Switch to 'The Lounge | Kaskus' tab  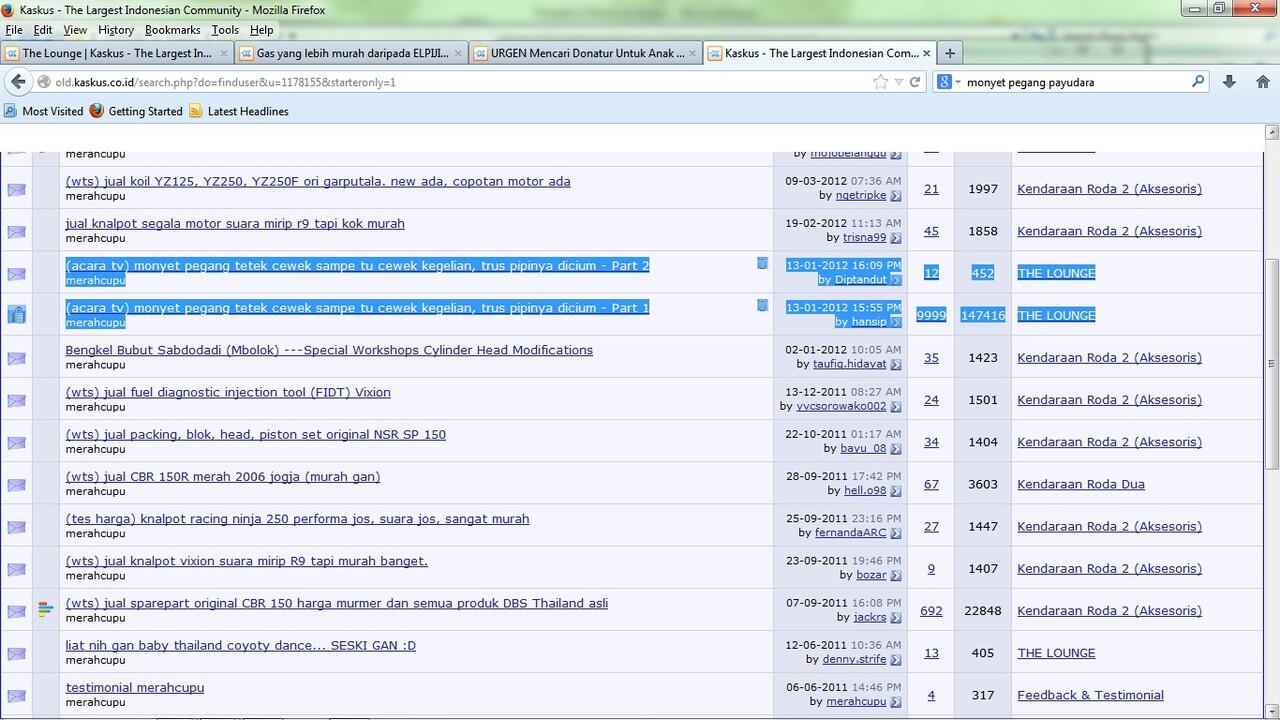[x=115, y=53]
